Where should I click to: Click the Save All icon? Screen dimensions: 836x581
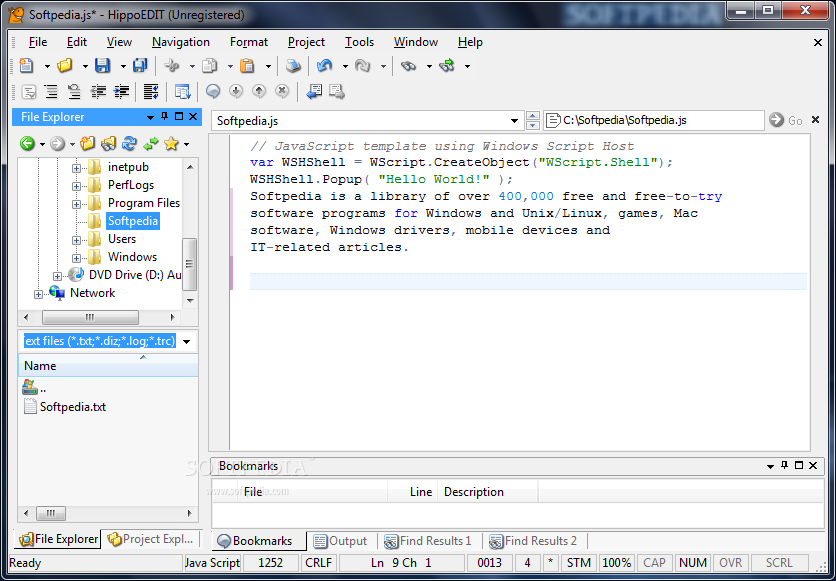tap(140, 66)
